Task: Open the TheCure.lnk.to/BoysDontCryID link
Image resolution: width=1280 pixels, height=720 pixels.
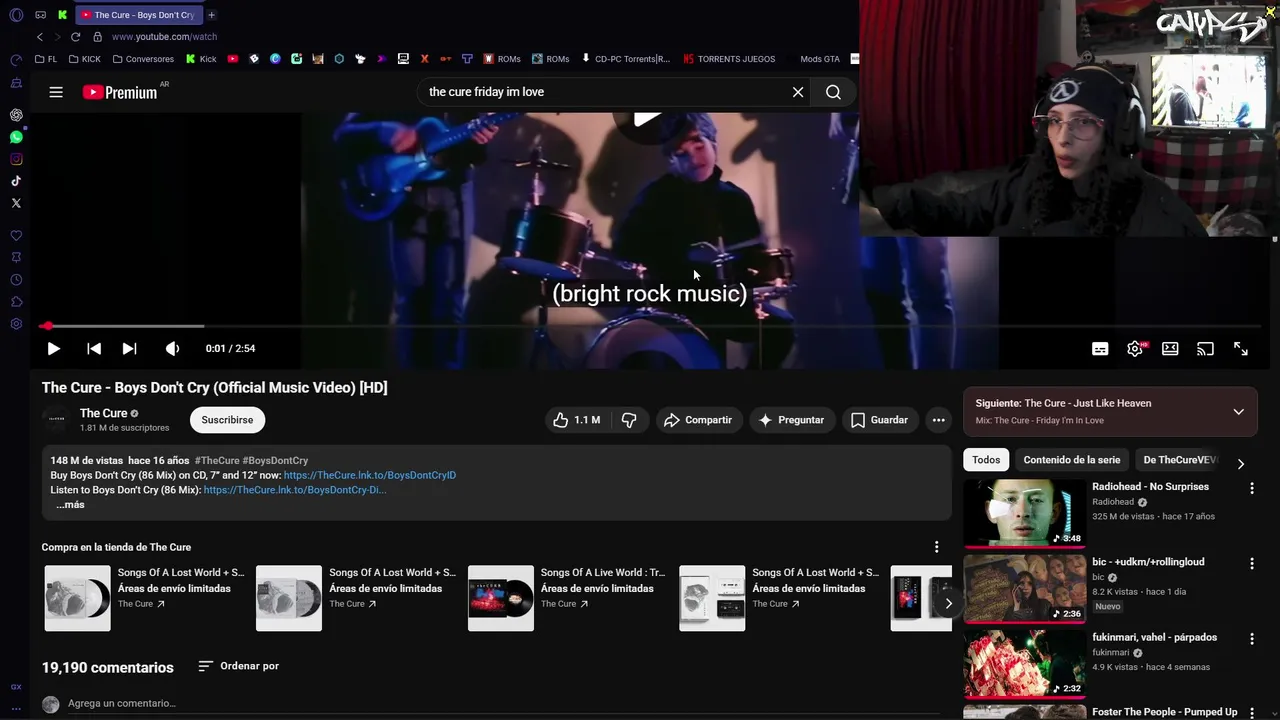Action: tap(369, 475)
